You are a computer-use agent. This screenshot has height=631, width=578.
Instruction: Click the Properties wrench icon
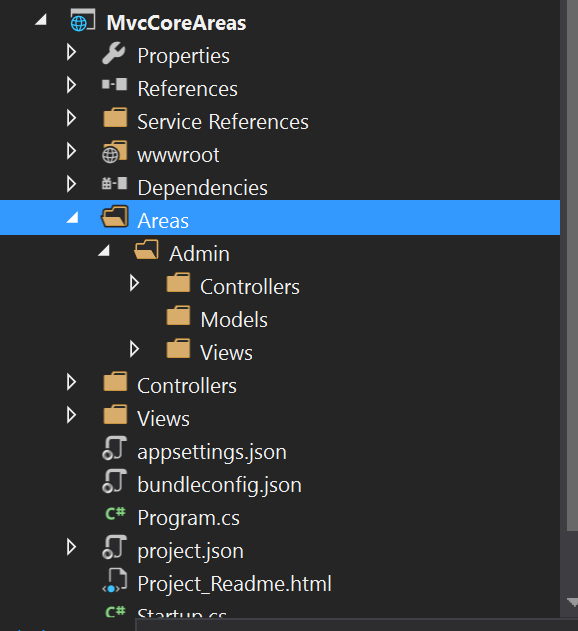pyautogui.click(x=114, y=54)
